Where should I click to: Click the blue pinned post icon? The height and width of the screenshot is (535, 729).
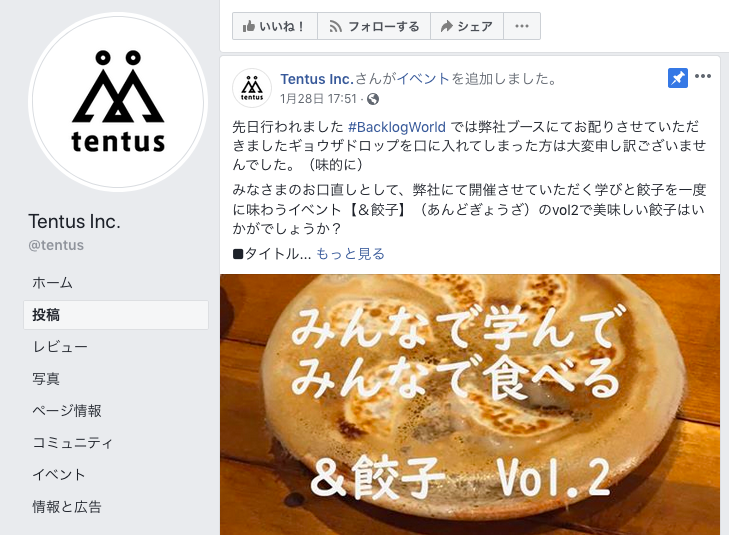tap(677, 78)
